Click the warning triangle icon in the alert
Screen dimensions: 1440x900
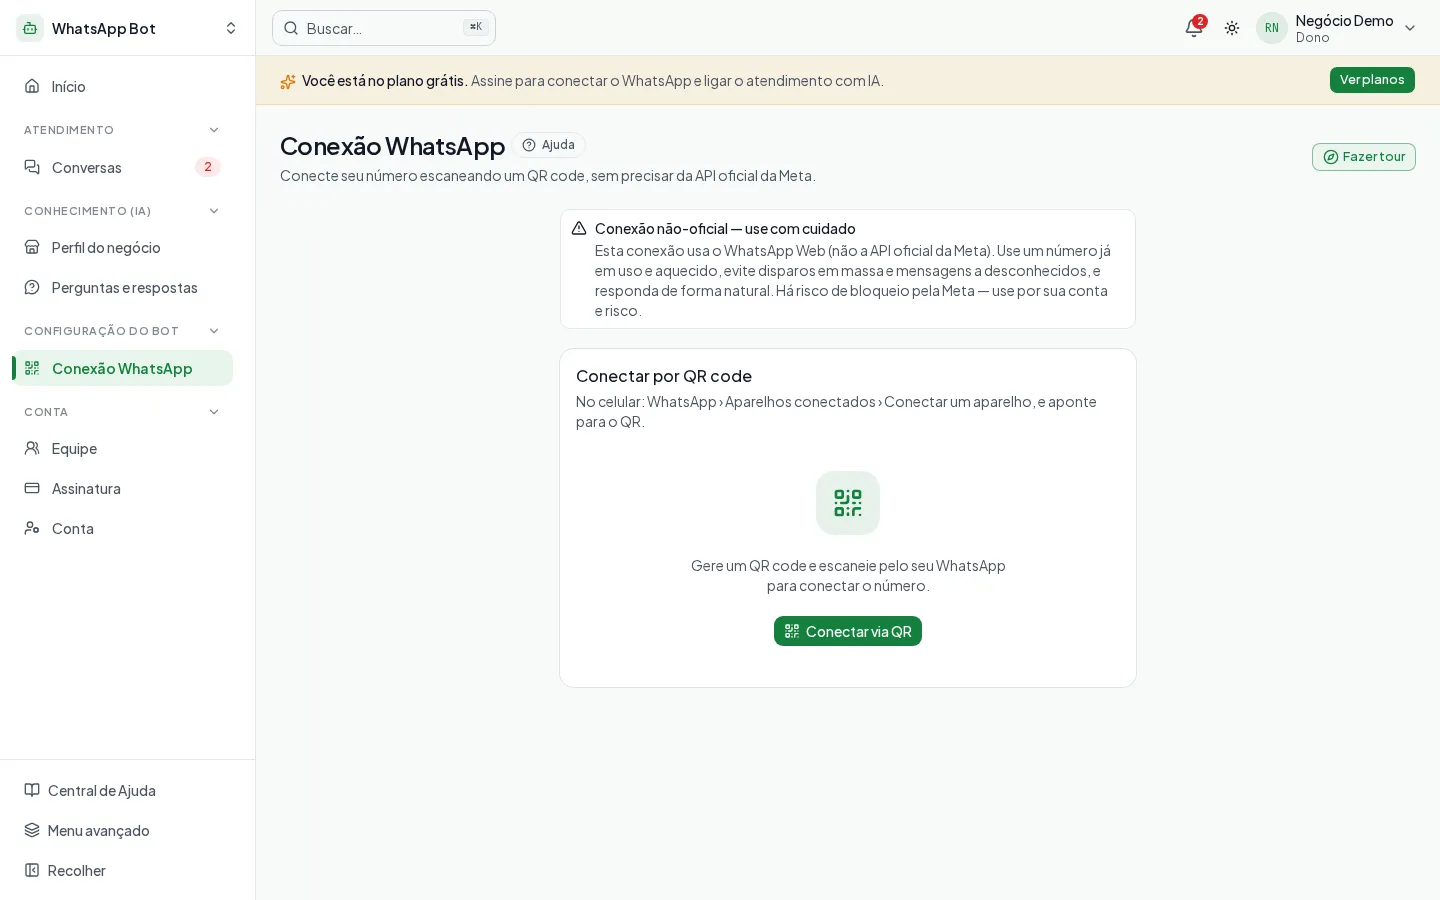coord(579,228)
